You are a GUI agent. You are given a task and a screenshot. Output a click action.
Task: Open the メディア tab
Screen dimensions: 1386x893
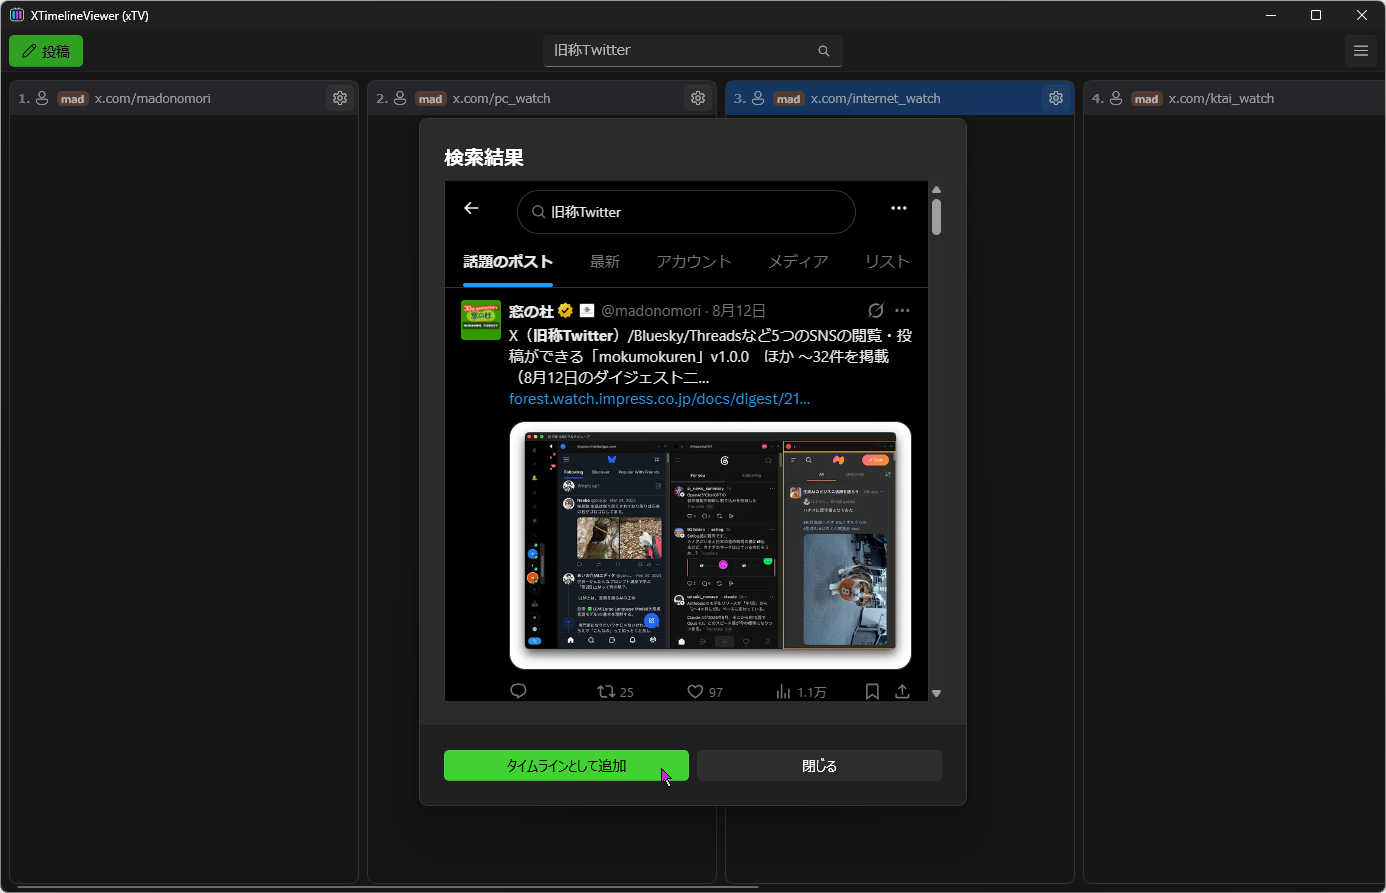[798, 262]
